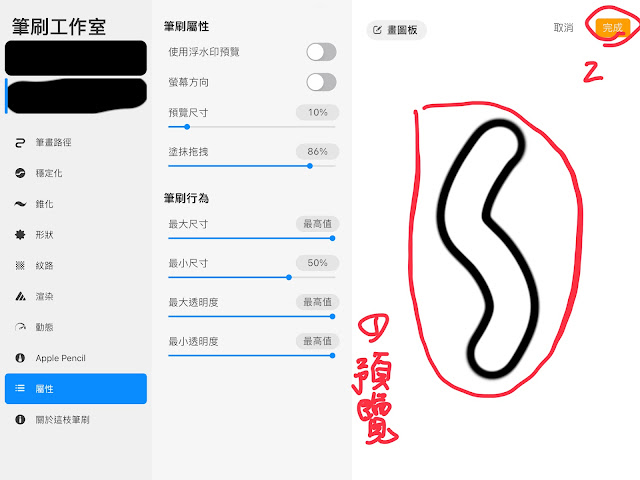
Task: Open the 紋路 grain icon
Action: 20,266
